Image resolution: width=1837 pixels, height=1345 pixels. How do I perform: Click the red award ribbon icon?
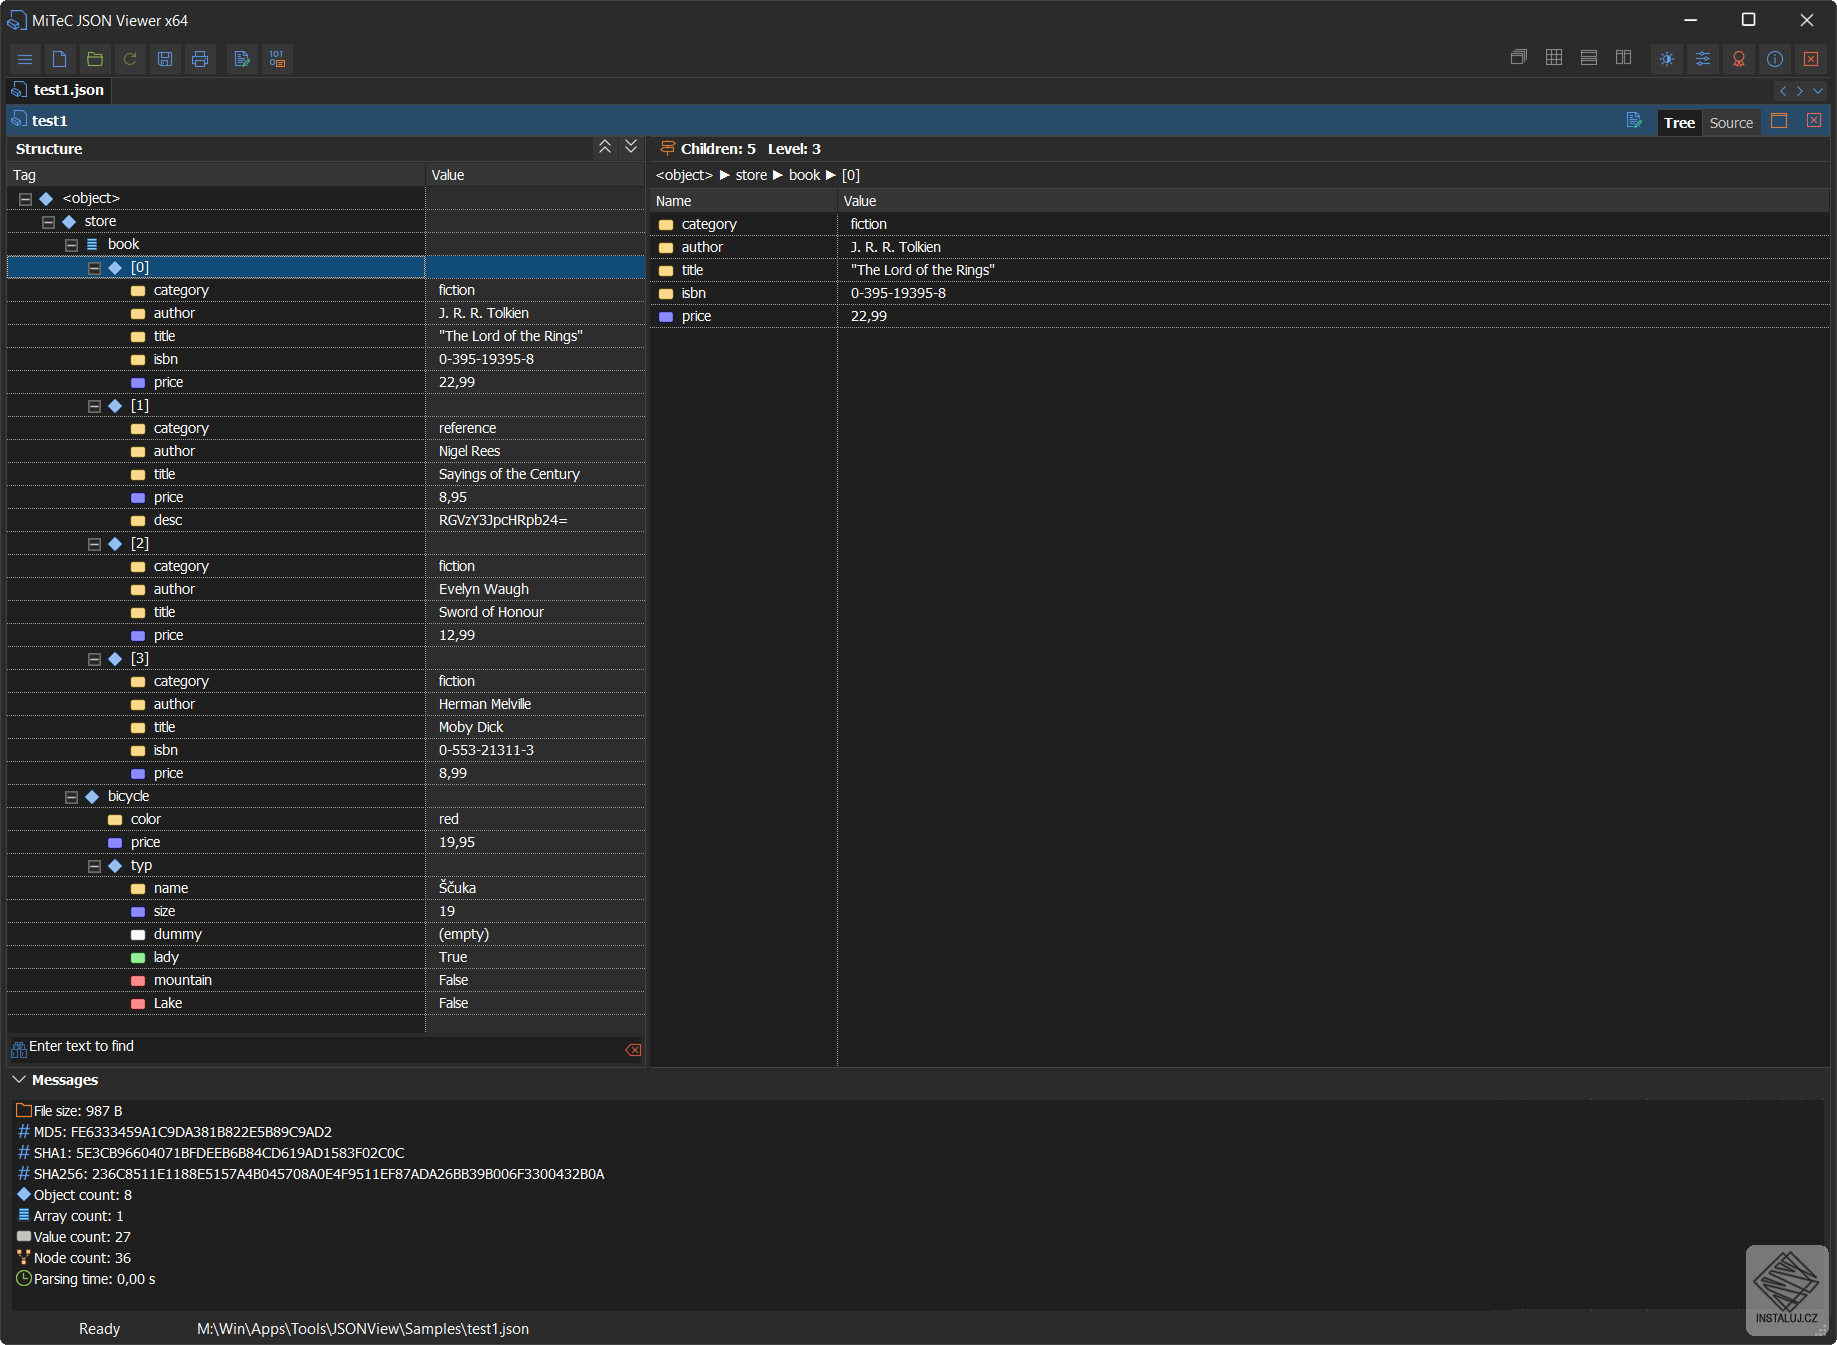(1739, 59)
